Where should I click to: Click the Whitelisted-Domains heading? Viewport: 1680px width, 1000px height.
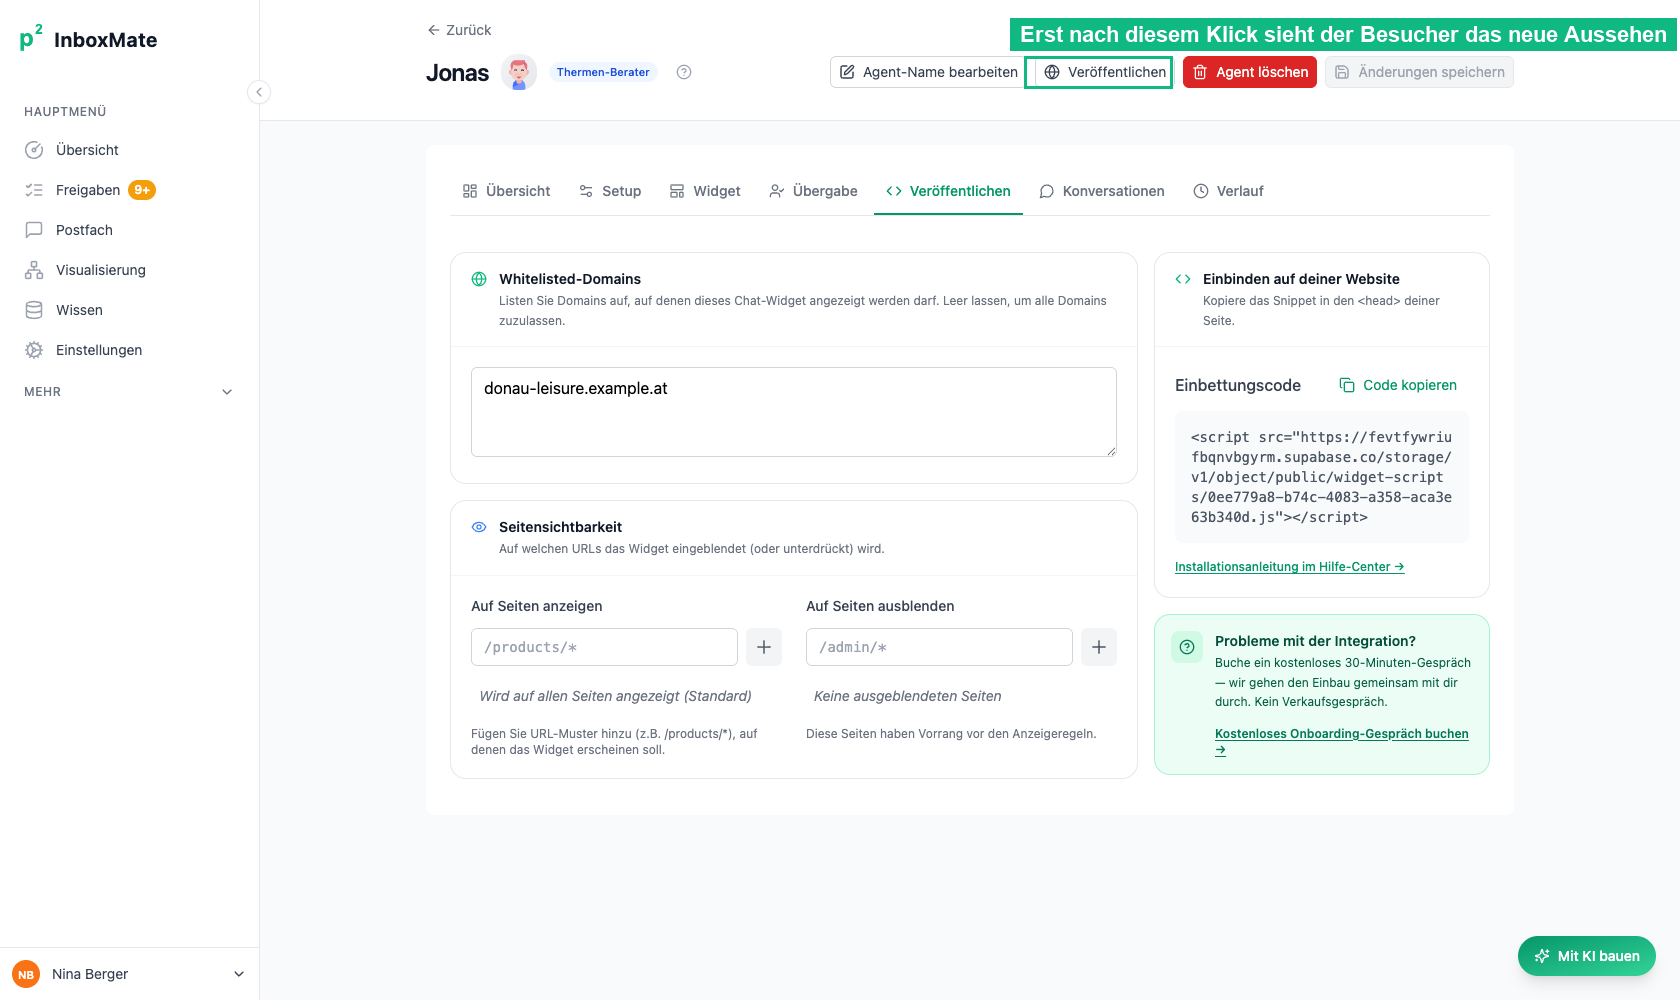click(570, 279)
